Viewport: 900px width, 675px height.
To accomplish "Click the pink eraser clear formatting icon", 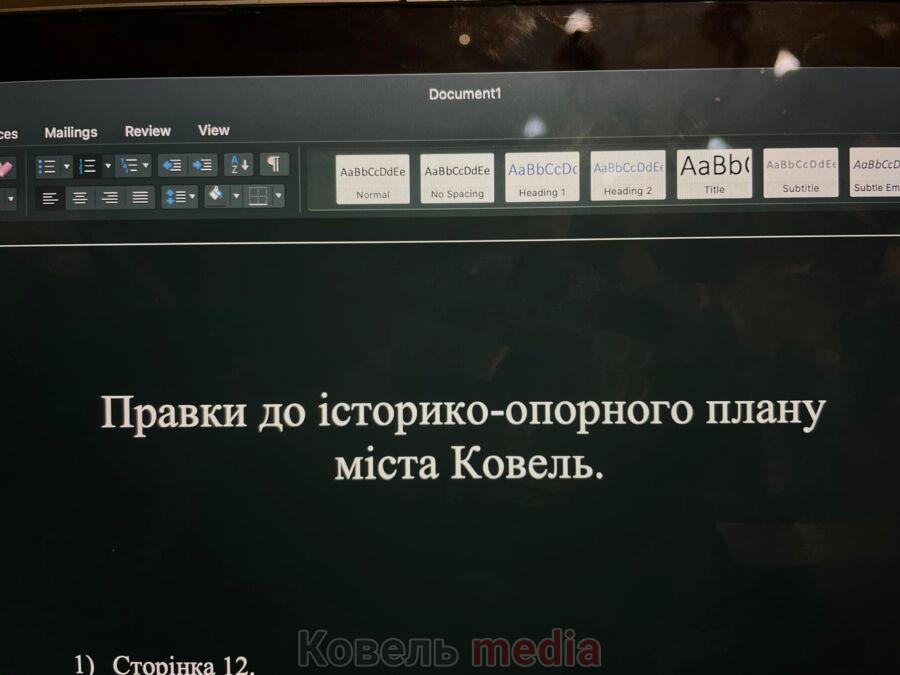I will point(5,168).
